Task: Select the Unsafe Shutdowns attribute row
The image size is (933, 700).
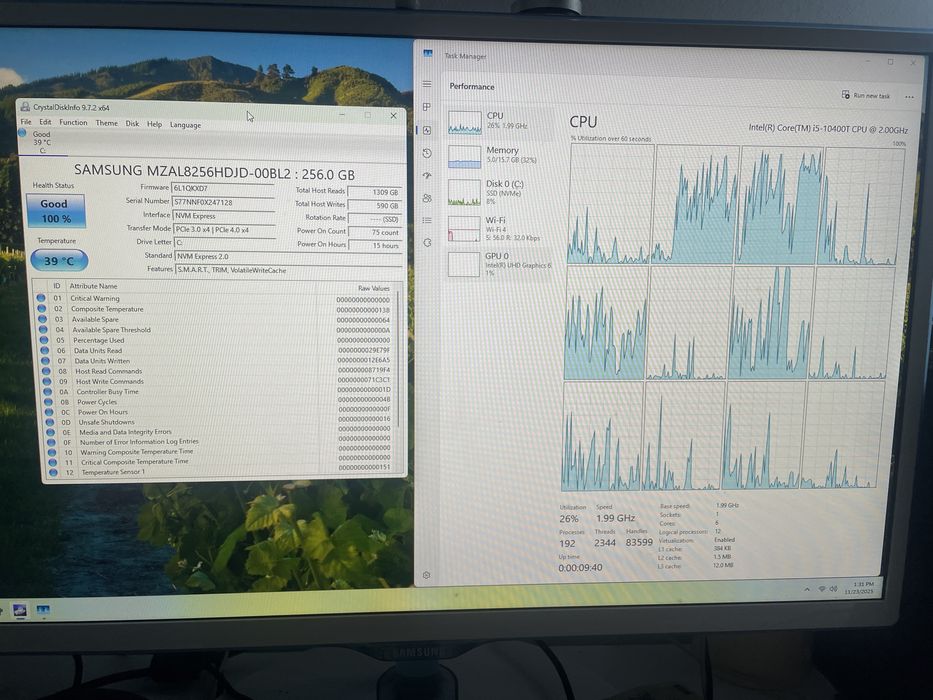Action: coord(220,422)
